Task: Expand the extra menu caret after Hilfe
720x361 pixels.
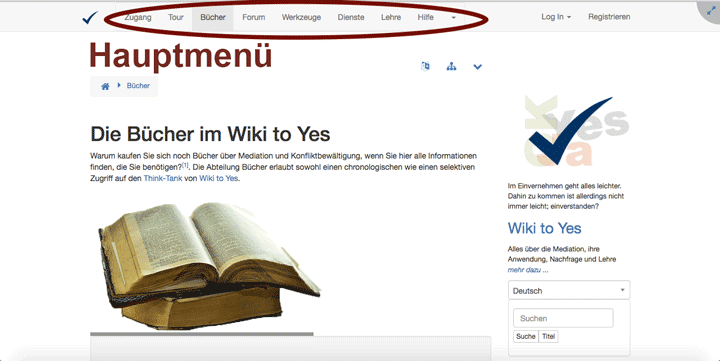Action: coord(453,17)
